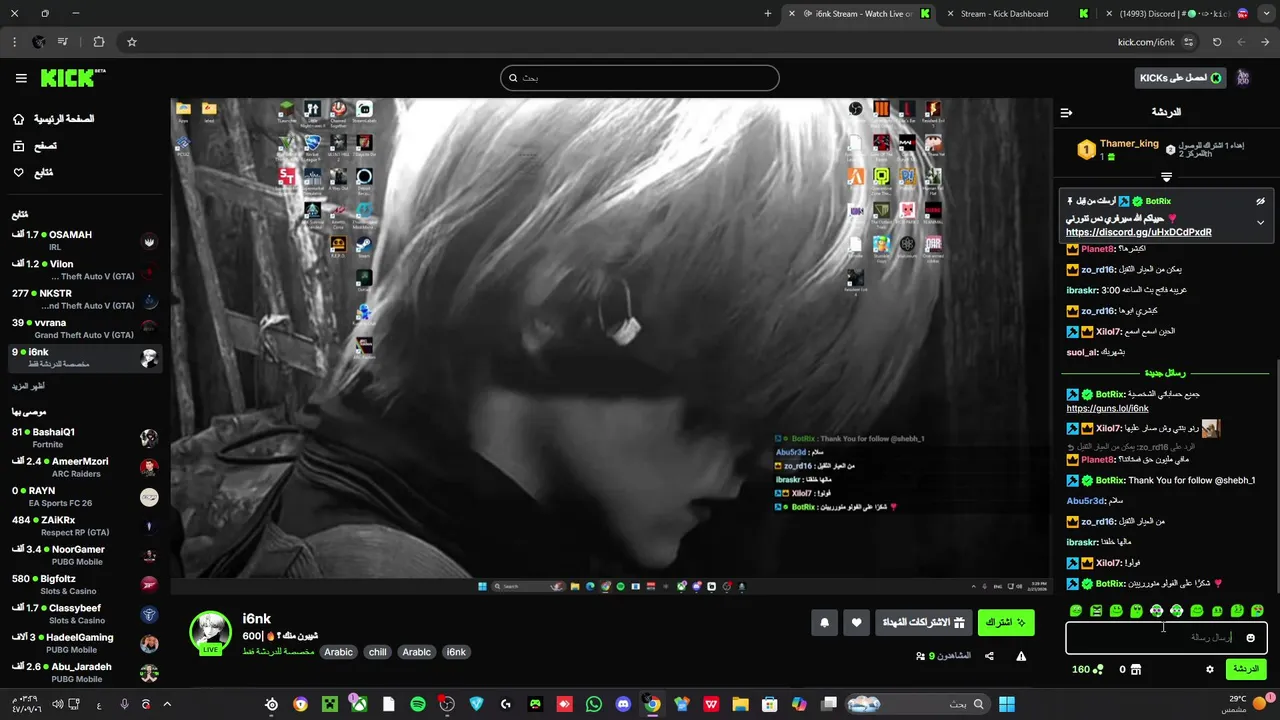This screenshot has height=720, width=1280.
Task: Open Bigfoltz Slots & Casino channel
Action: [x=85, y=584]
